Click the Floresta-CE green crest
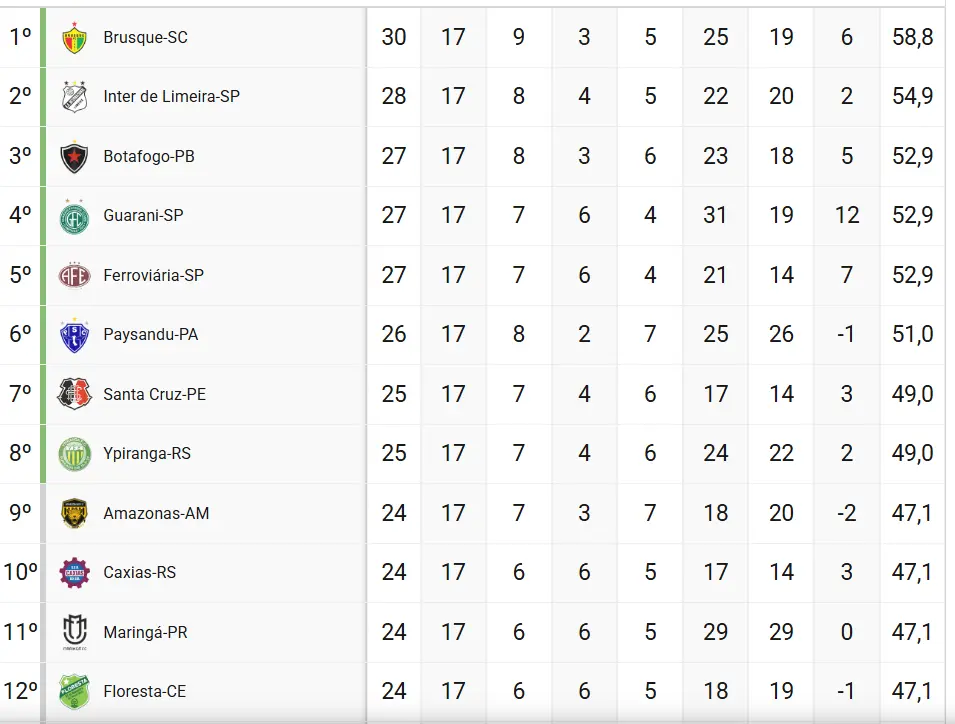 click(x=74, y=692)
